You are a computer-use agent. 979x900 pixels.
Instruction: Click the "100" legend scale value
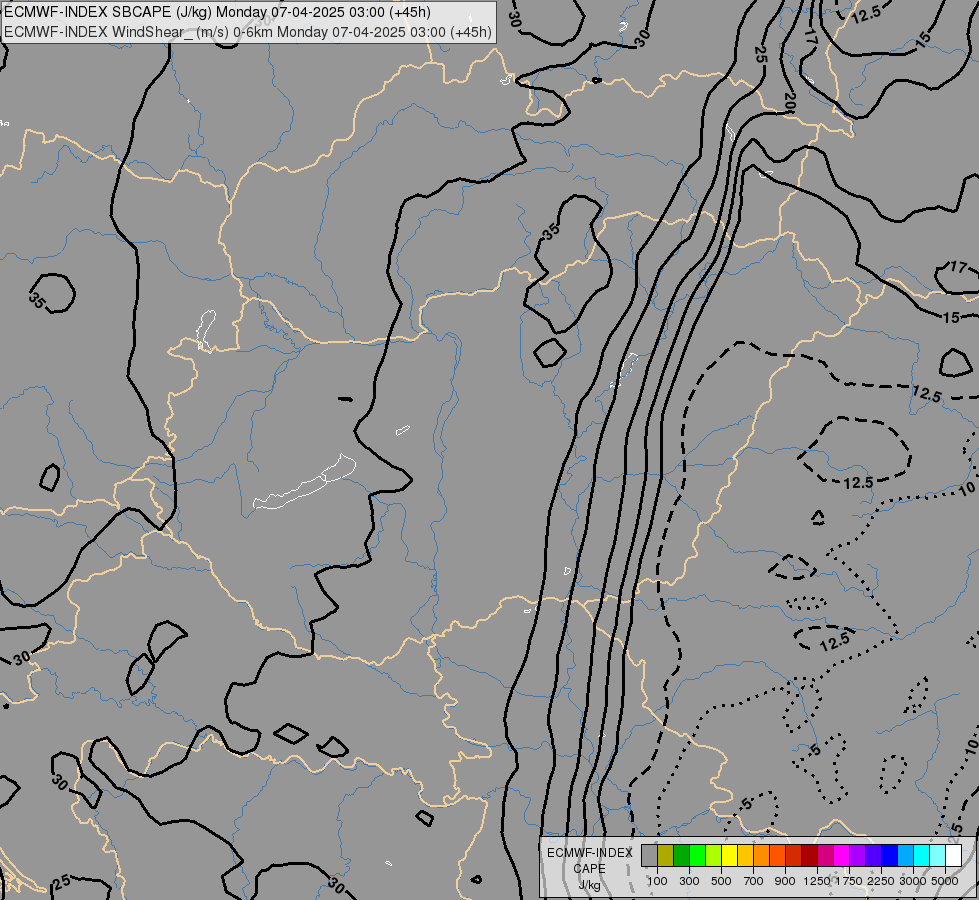[657, 881]
